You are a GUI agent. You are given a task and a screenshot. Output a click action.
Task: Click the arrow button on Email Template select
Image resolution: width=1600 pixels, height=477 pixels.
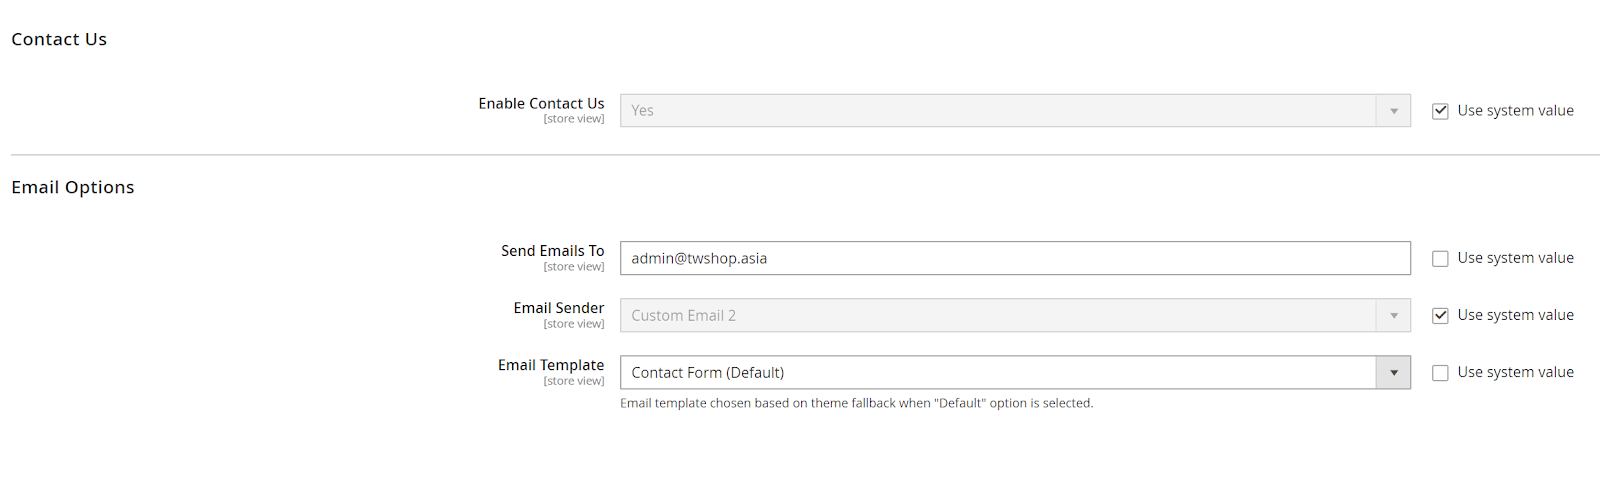[1394, 373]
